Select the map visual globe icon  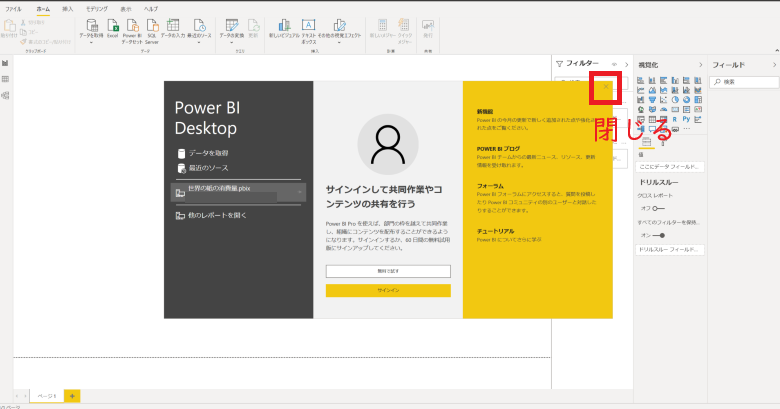pyautogui.click(x=641, y=109)
